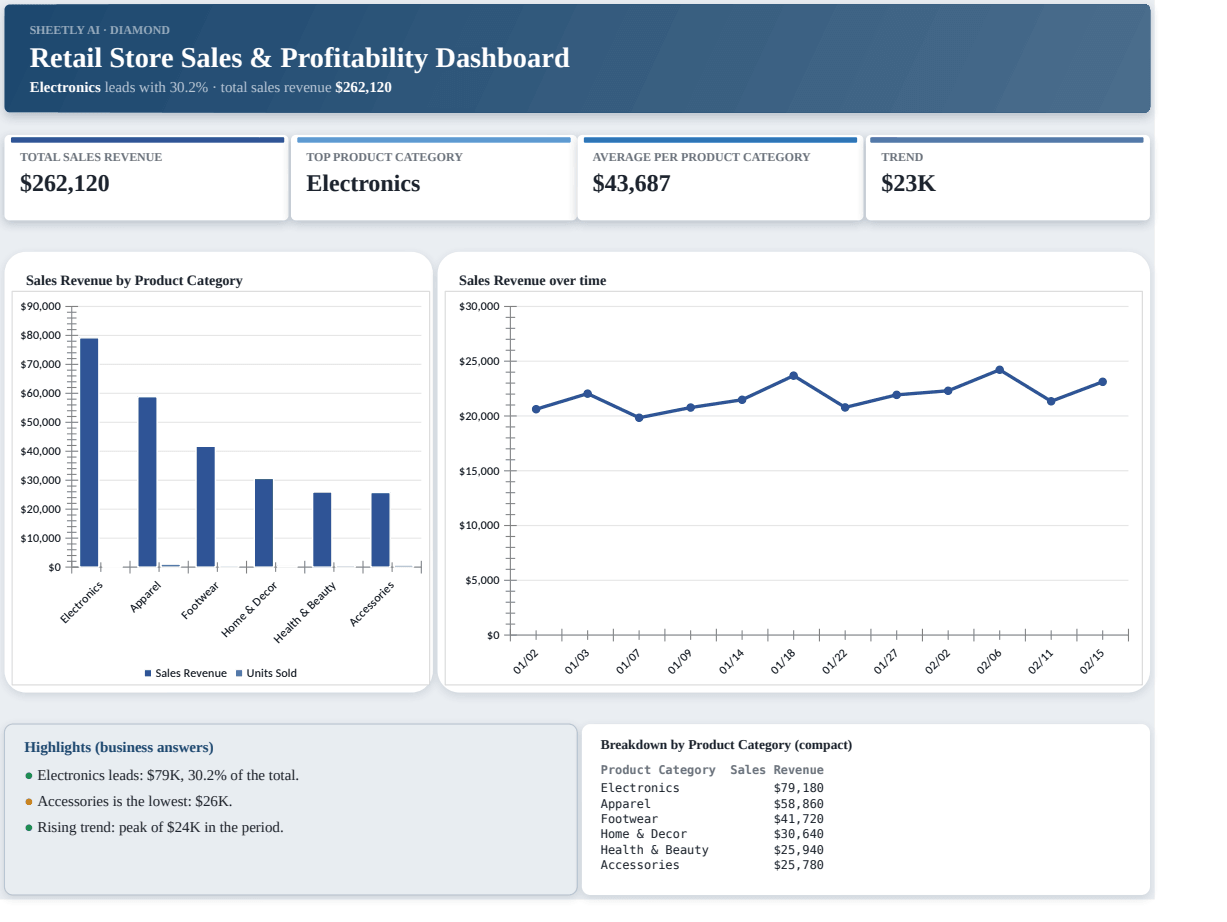Click 'TOTAL SALES REVENUE' card label
This screenshot has width=1227, height=922.
point(91,157)
